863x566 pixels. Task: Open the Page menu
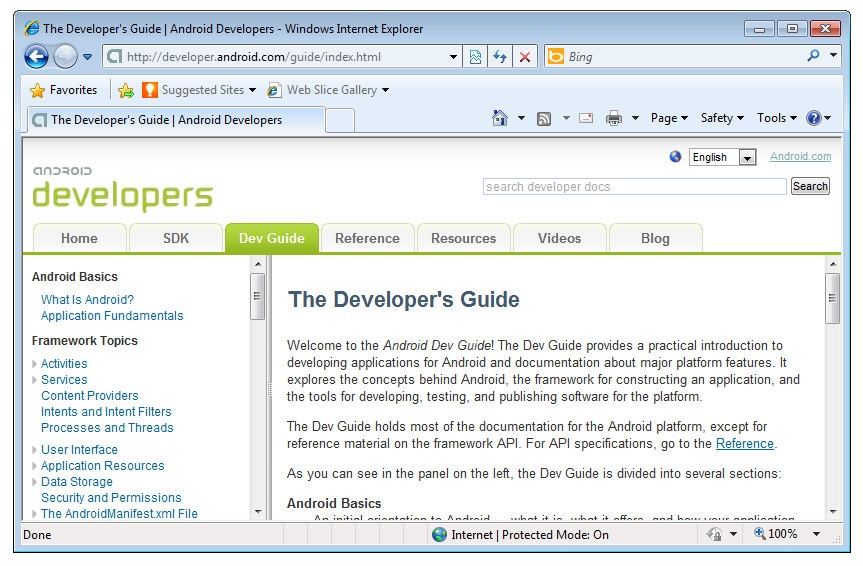click(x=669, y=118)
